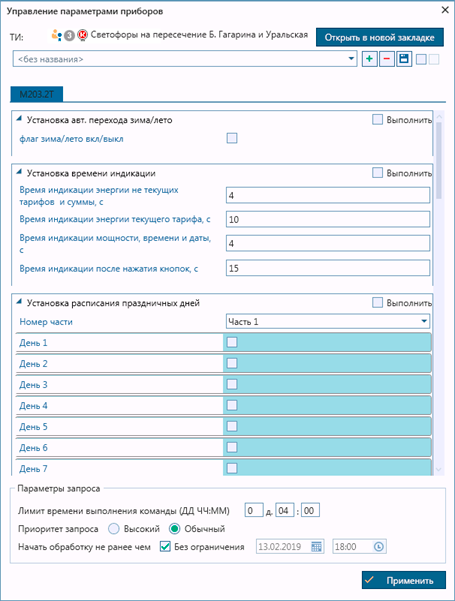Click the Открыть в новой закладке button
This screenshot has width=455, height=601.
(379, 37)
